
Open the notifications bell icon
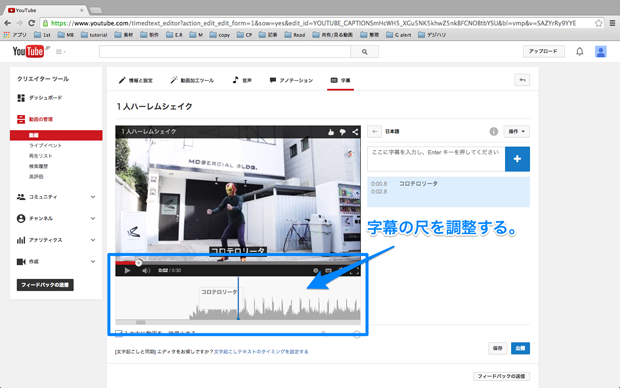pos(579,51)
